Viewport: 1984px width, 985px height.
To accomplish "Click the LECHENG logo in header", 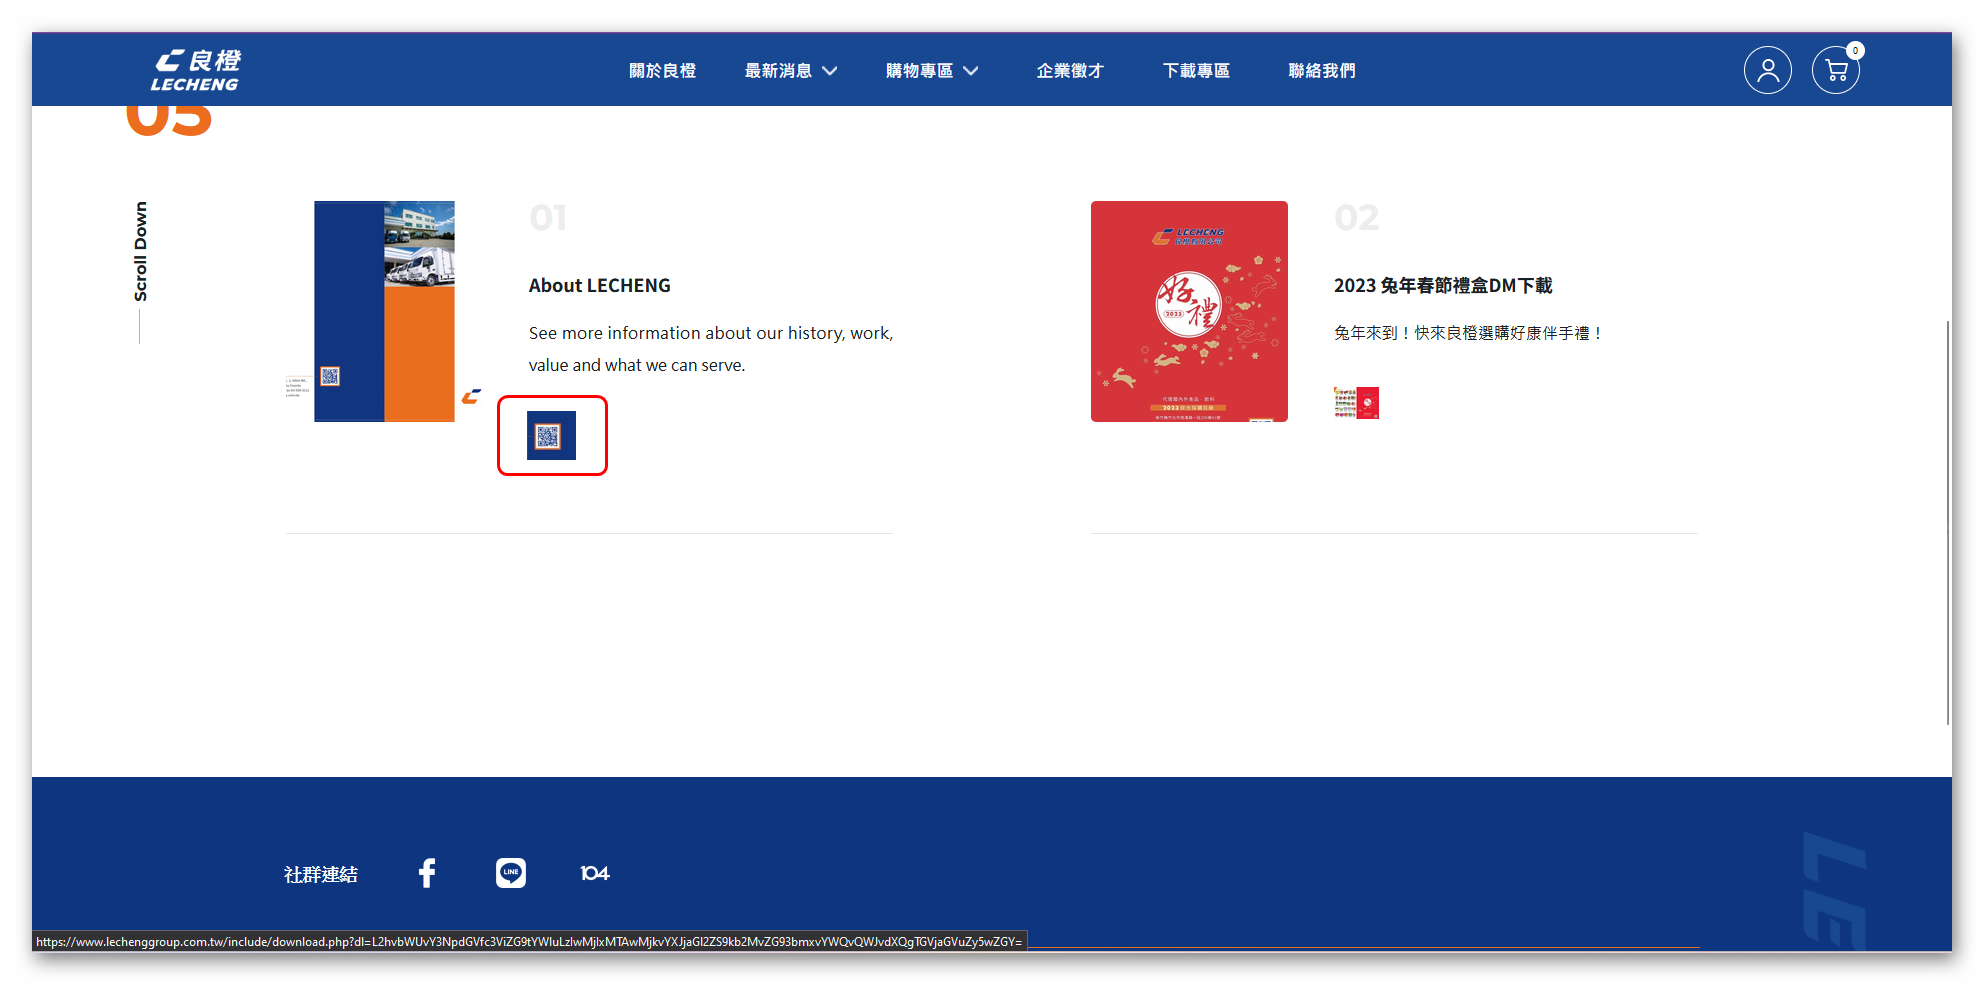I will point(196,70).
